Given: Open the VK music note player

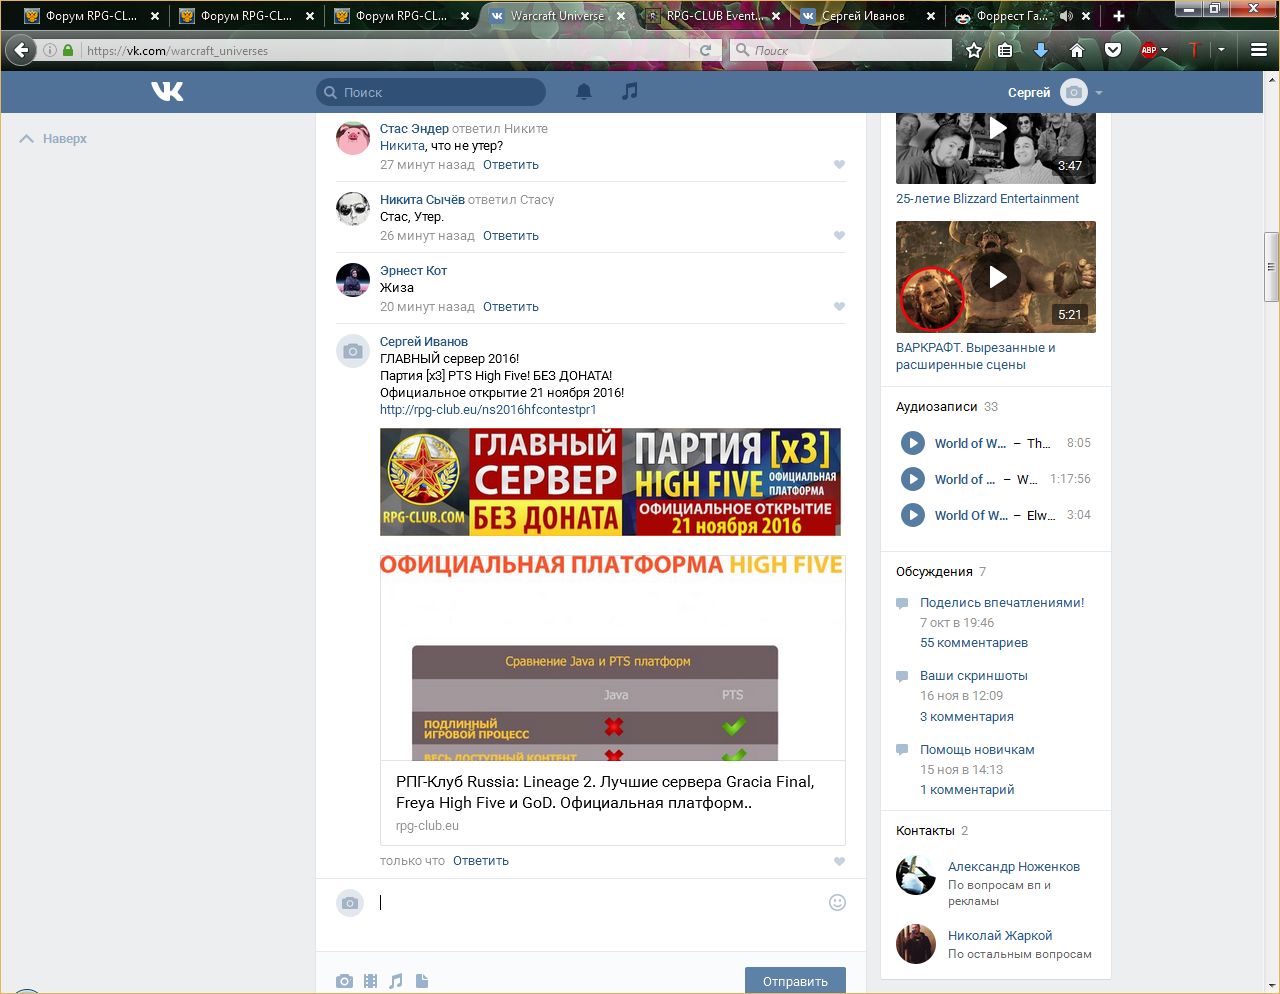Looking at the screenshot, I should 629,91.
